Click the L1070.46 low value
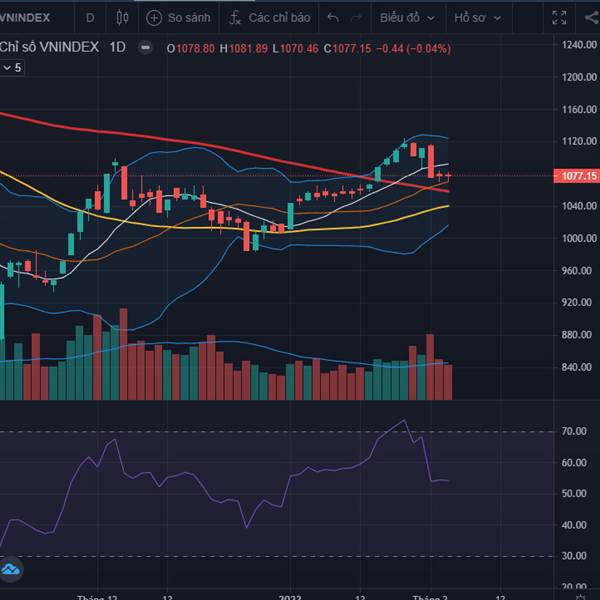The image size is (600, 600). tap(295, 49)
